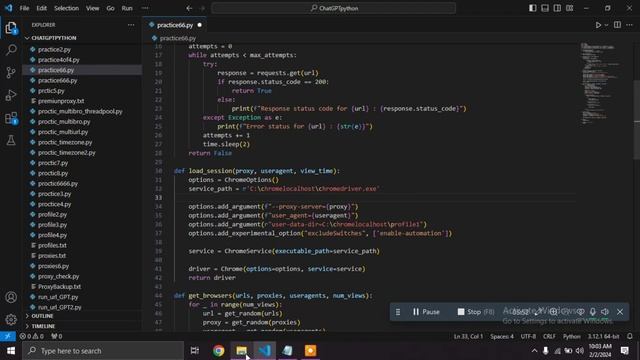Go forward with the navigation arrow

coord(202,8)
